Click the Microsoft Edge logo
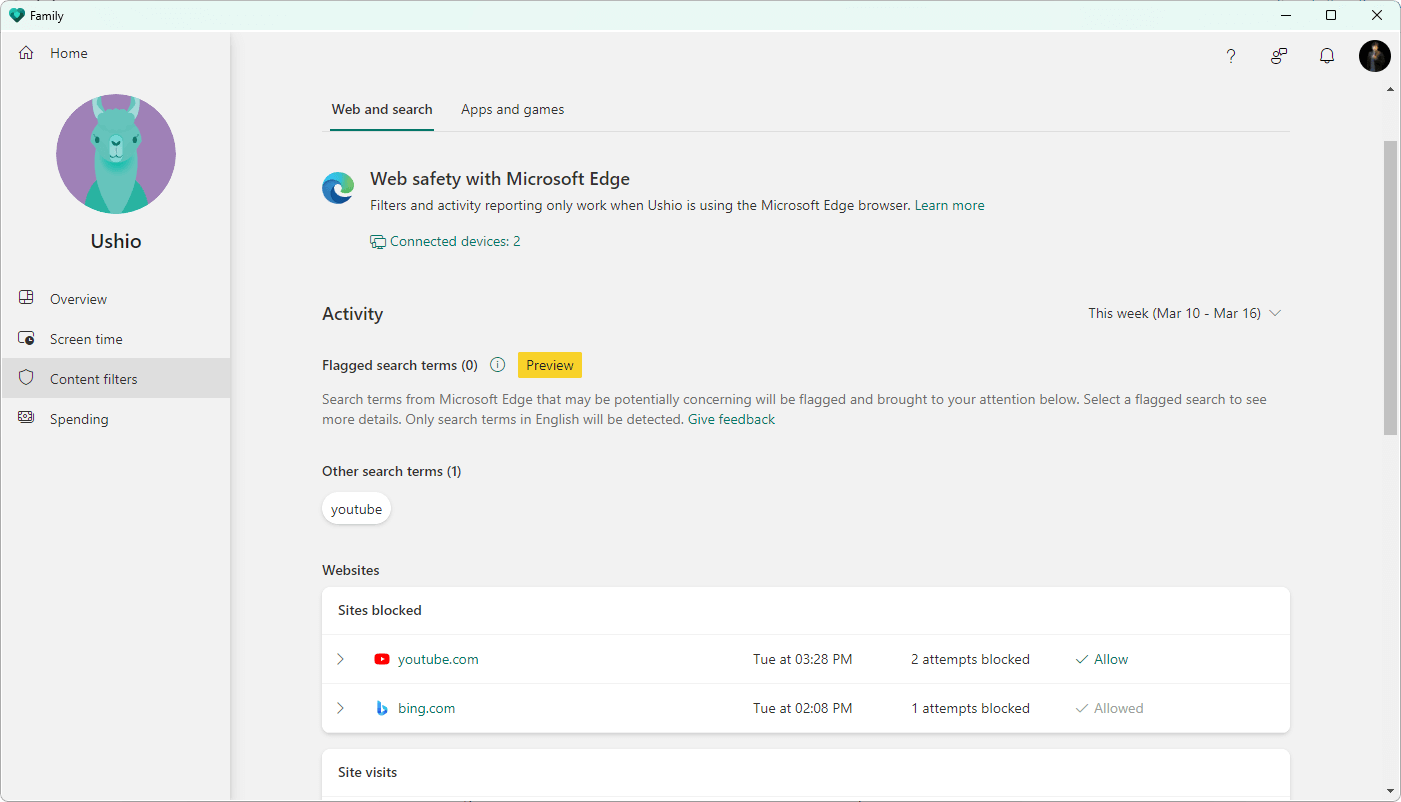This screenshot has width=1401, height=802. pos(338,188)
